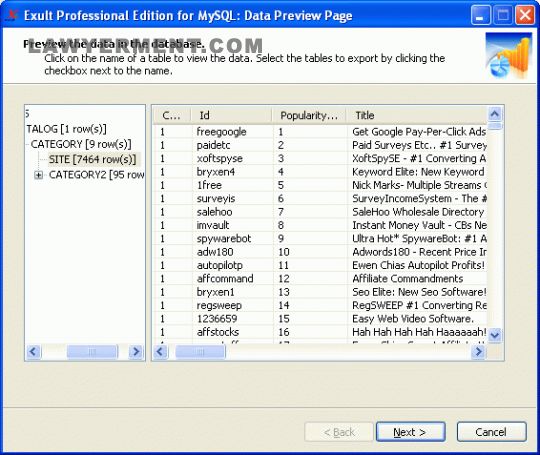Click the tree panel horizontal scrollbar thumb
Viewport: 540px width, 455px height.
(x=92, y=352)
